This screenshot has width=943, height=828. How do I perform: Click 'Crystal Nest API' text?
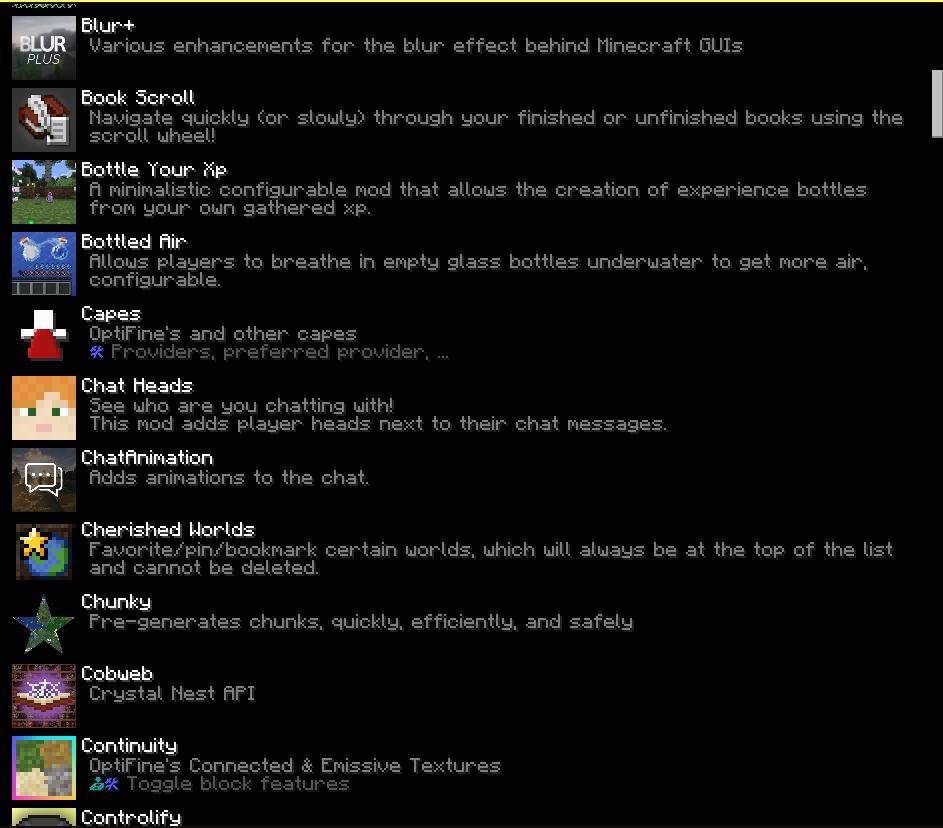[x=173, y=694]
